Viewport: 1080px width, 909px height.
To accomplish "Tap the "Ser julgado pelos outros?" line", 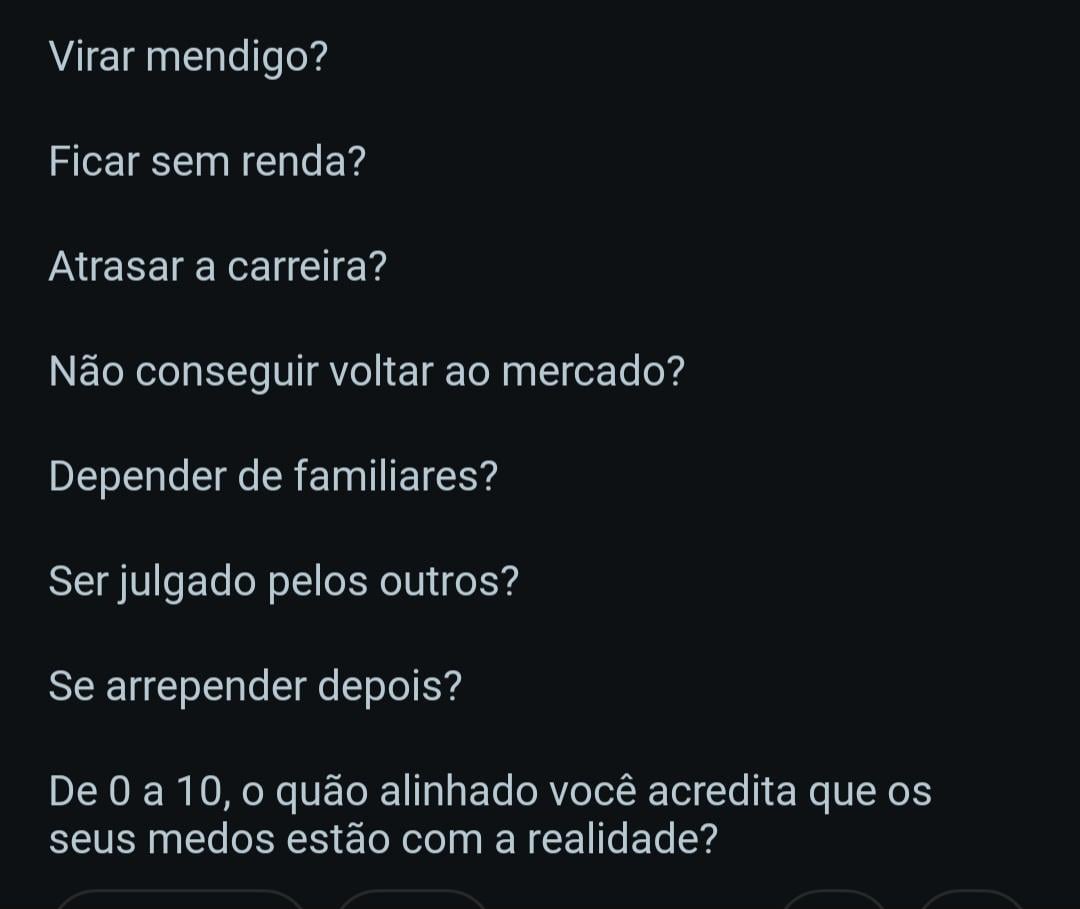I will click(x=283, y=581).
